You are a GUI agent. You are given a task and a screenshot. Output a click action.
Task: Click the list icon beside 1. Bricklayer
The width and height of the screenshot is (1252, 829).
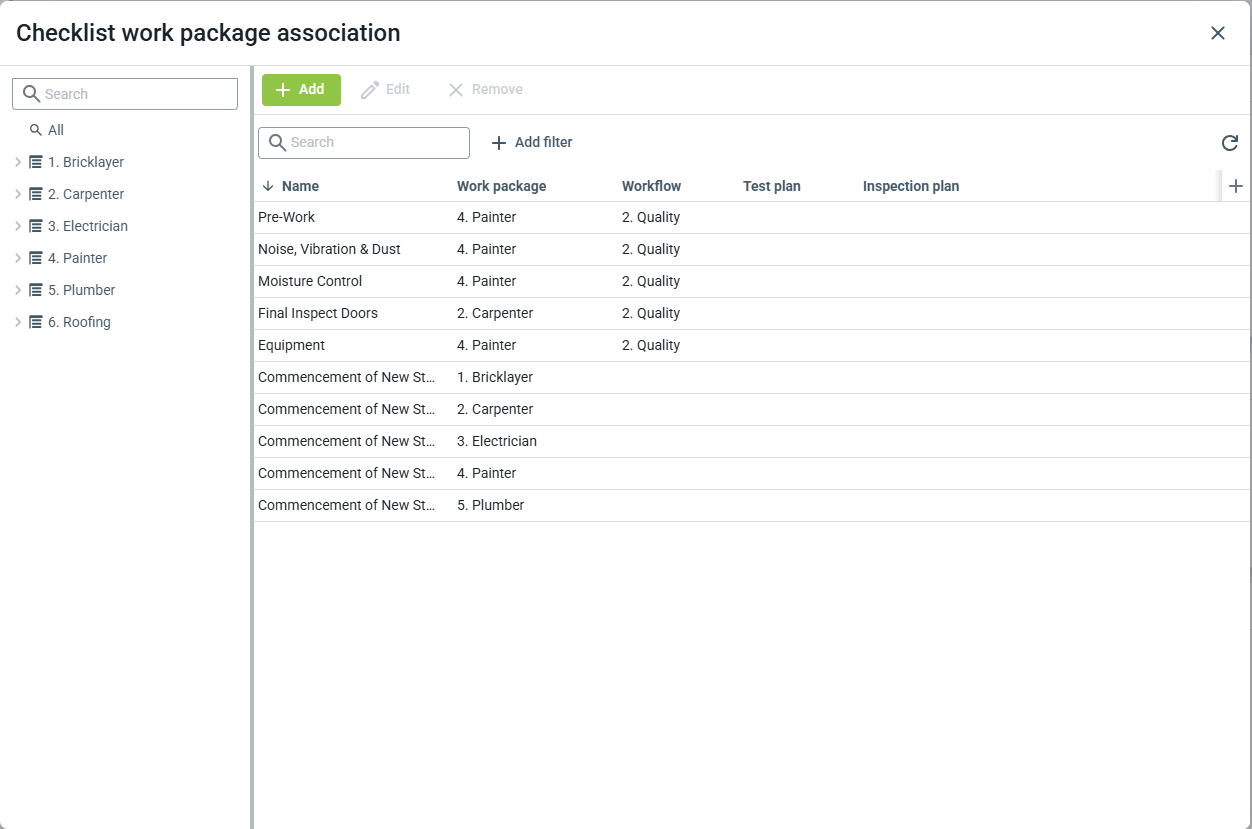tap(36, 162)
